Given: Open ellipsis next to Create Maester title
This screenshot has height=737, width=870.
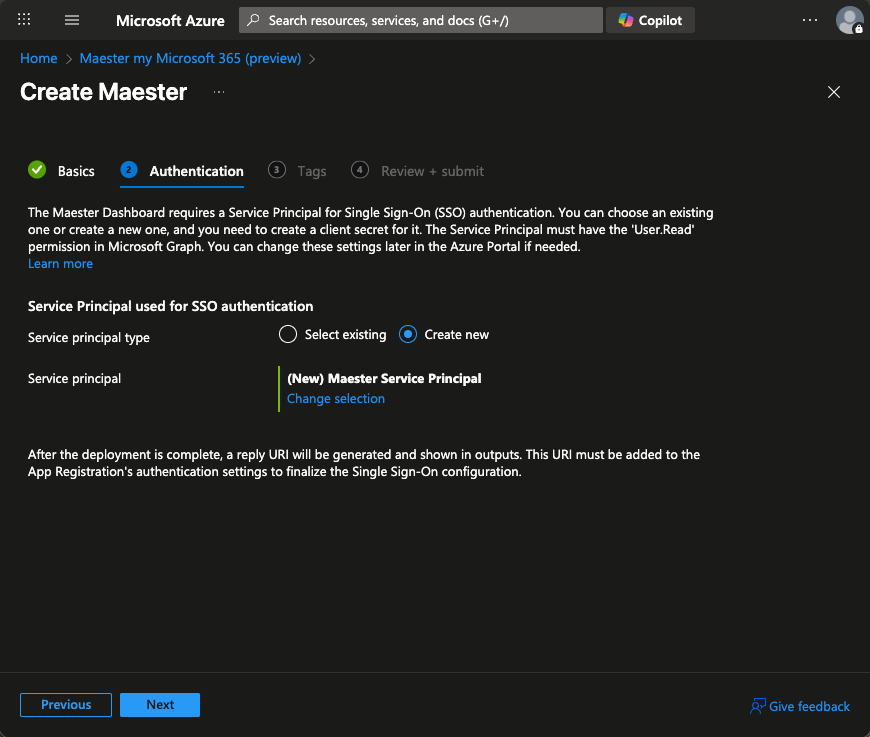Looking at the screenshot, I should coord(219,92).
